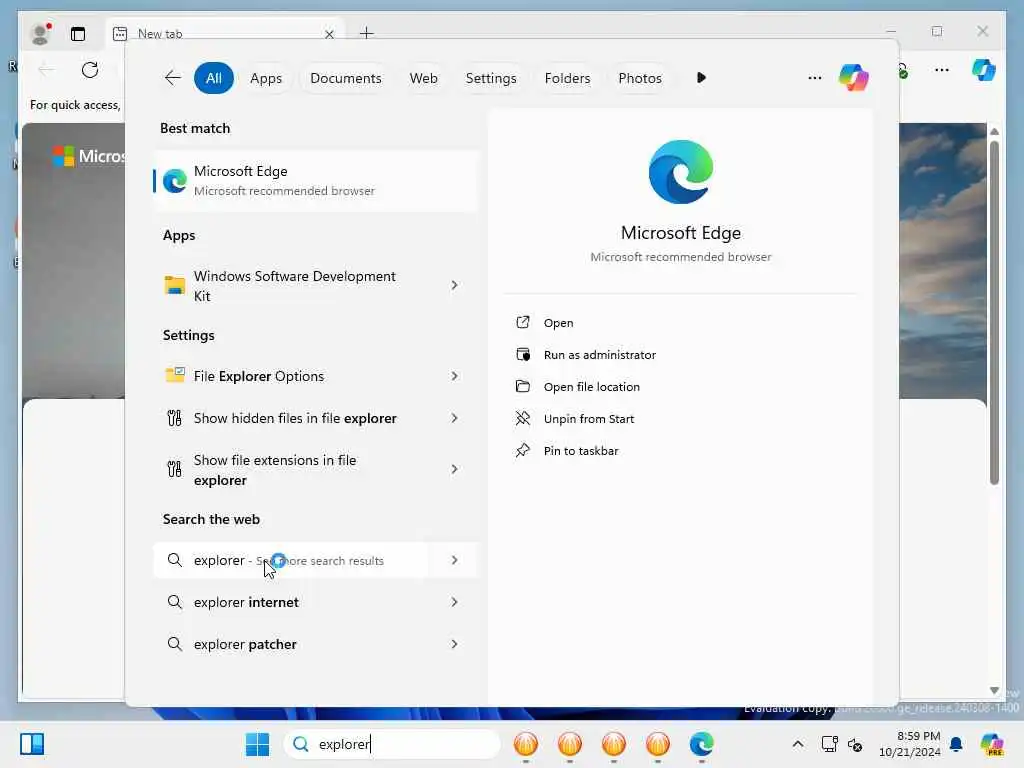Click the large Microsoft Edge logo in preview
Image resolution: width=1024 pixels, height=768 pixels.
(x=680, y=172)
